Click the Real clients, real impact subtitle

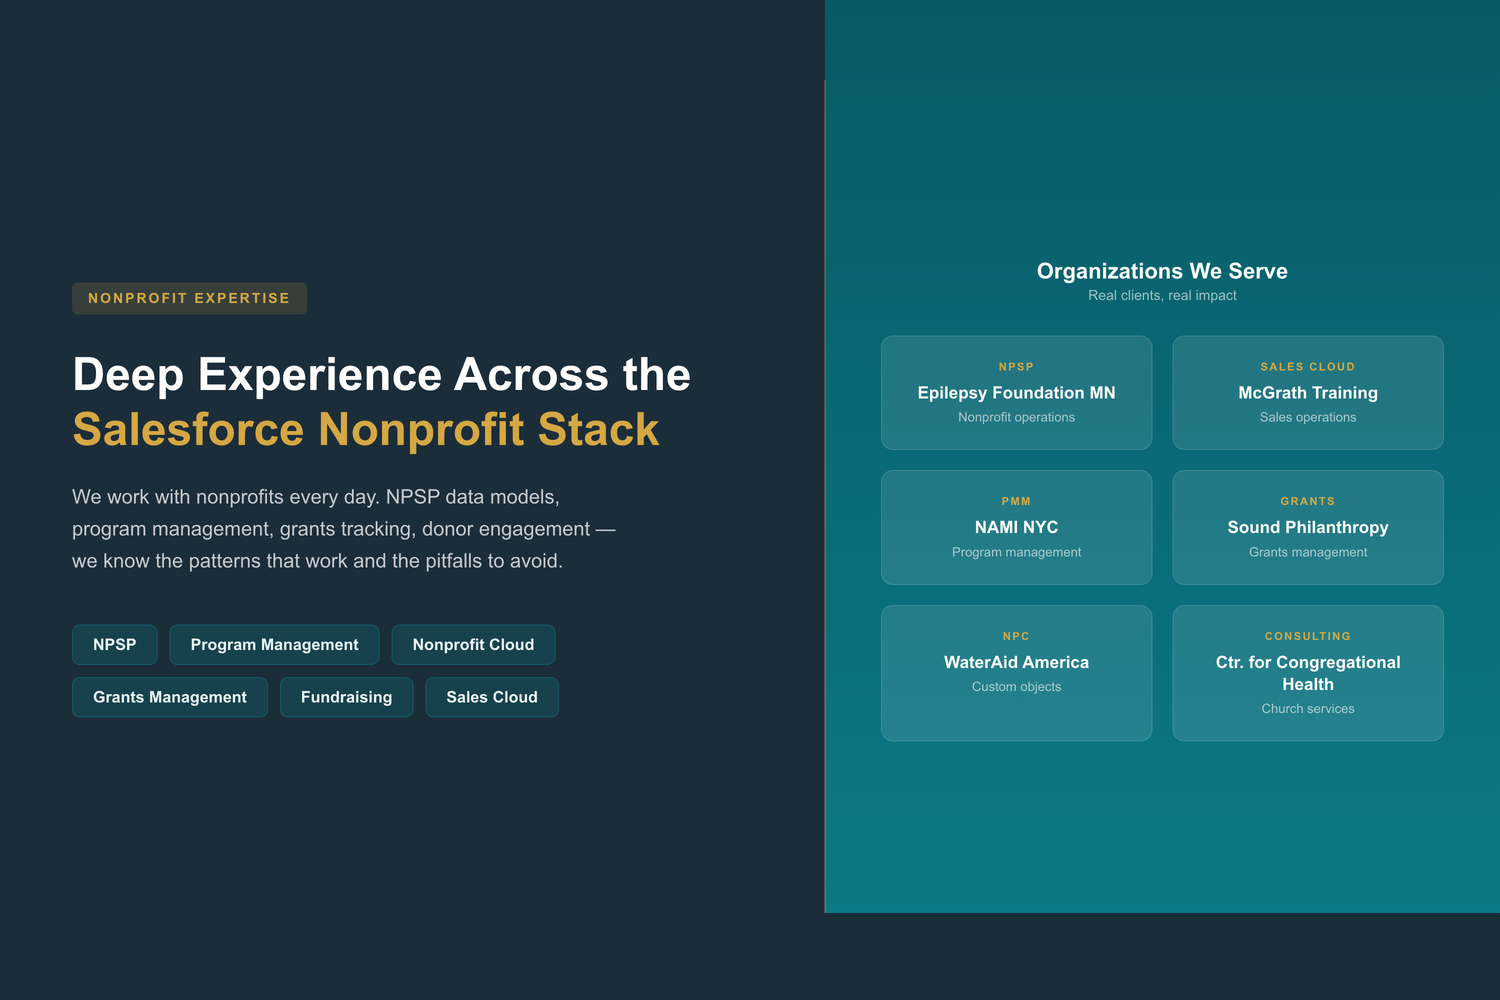pos(1162,296)
